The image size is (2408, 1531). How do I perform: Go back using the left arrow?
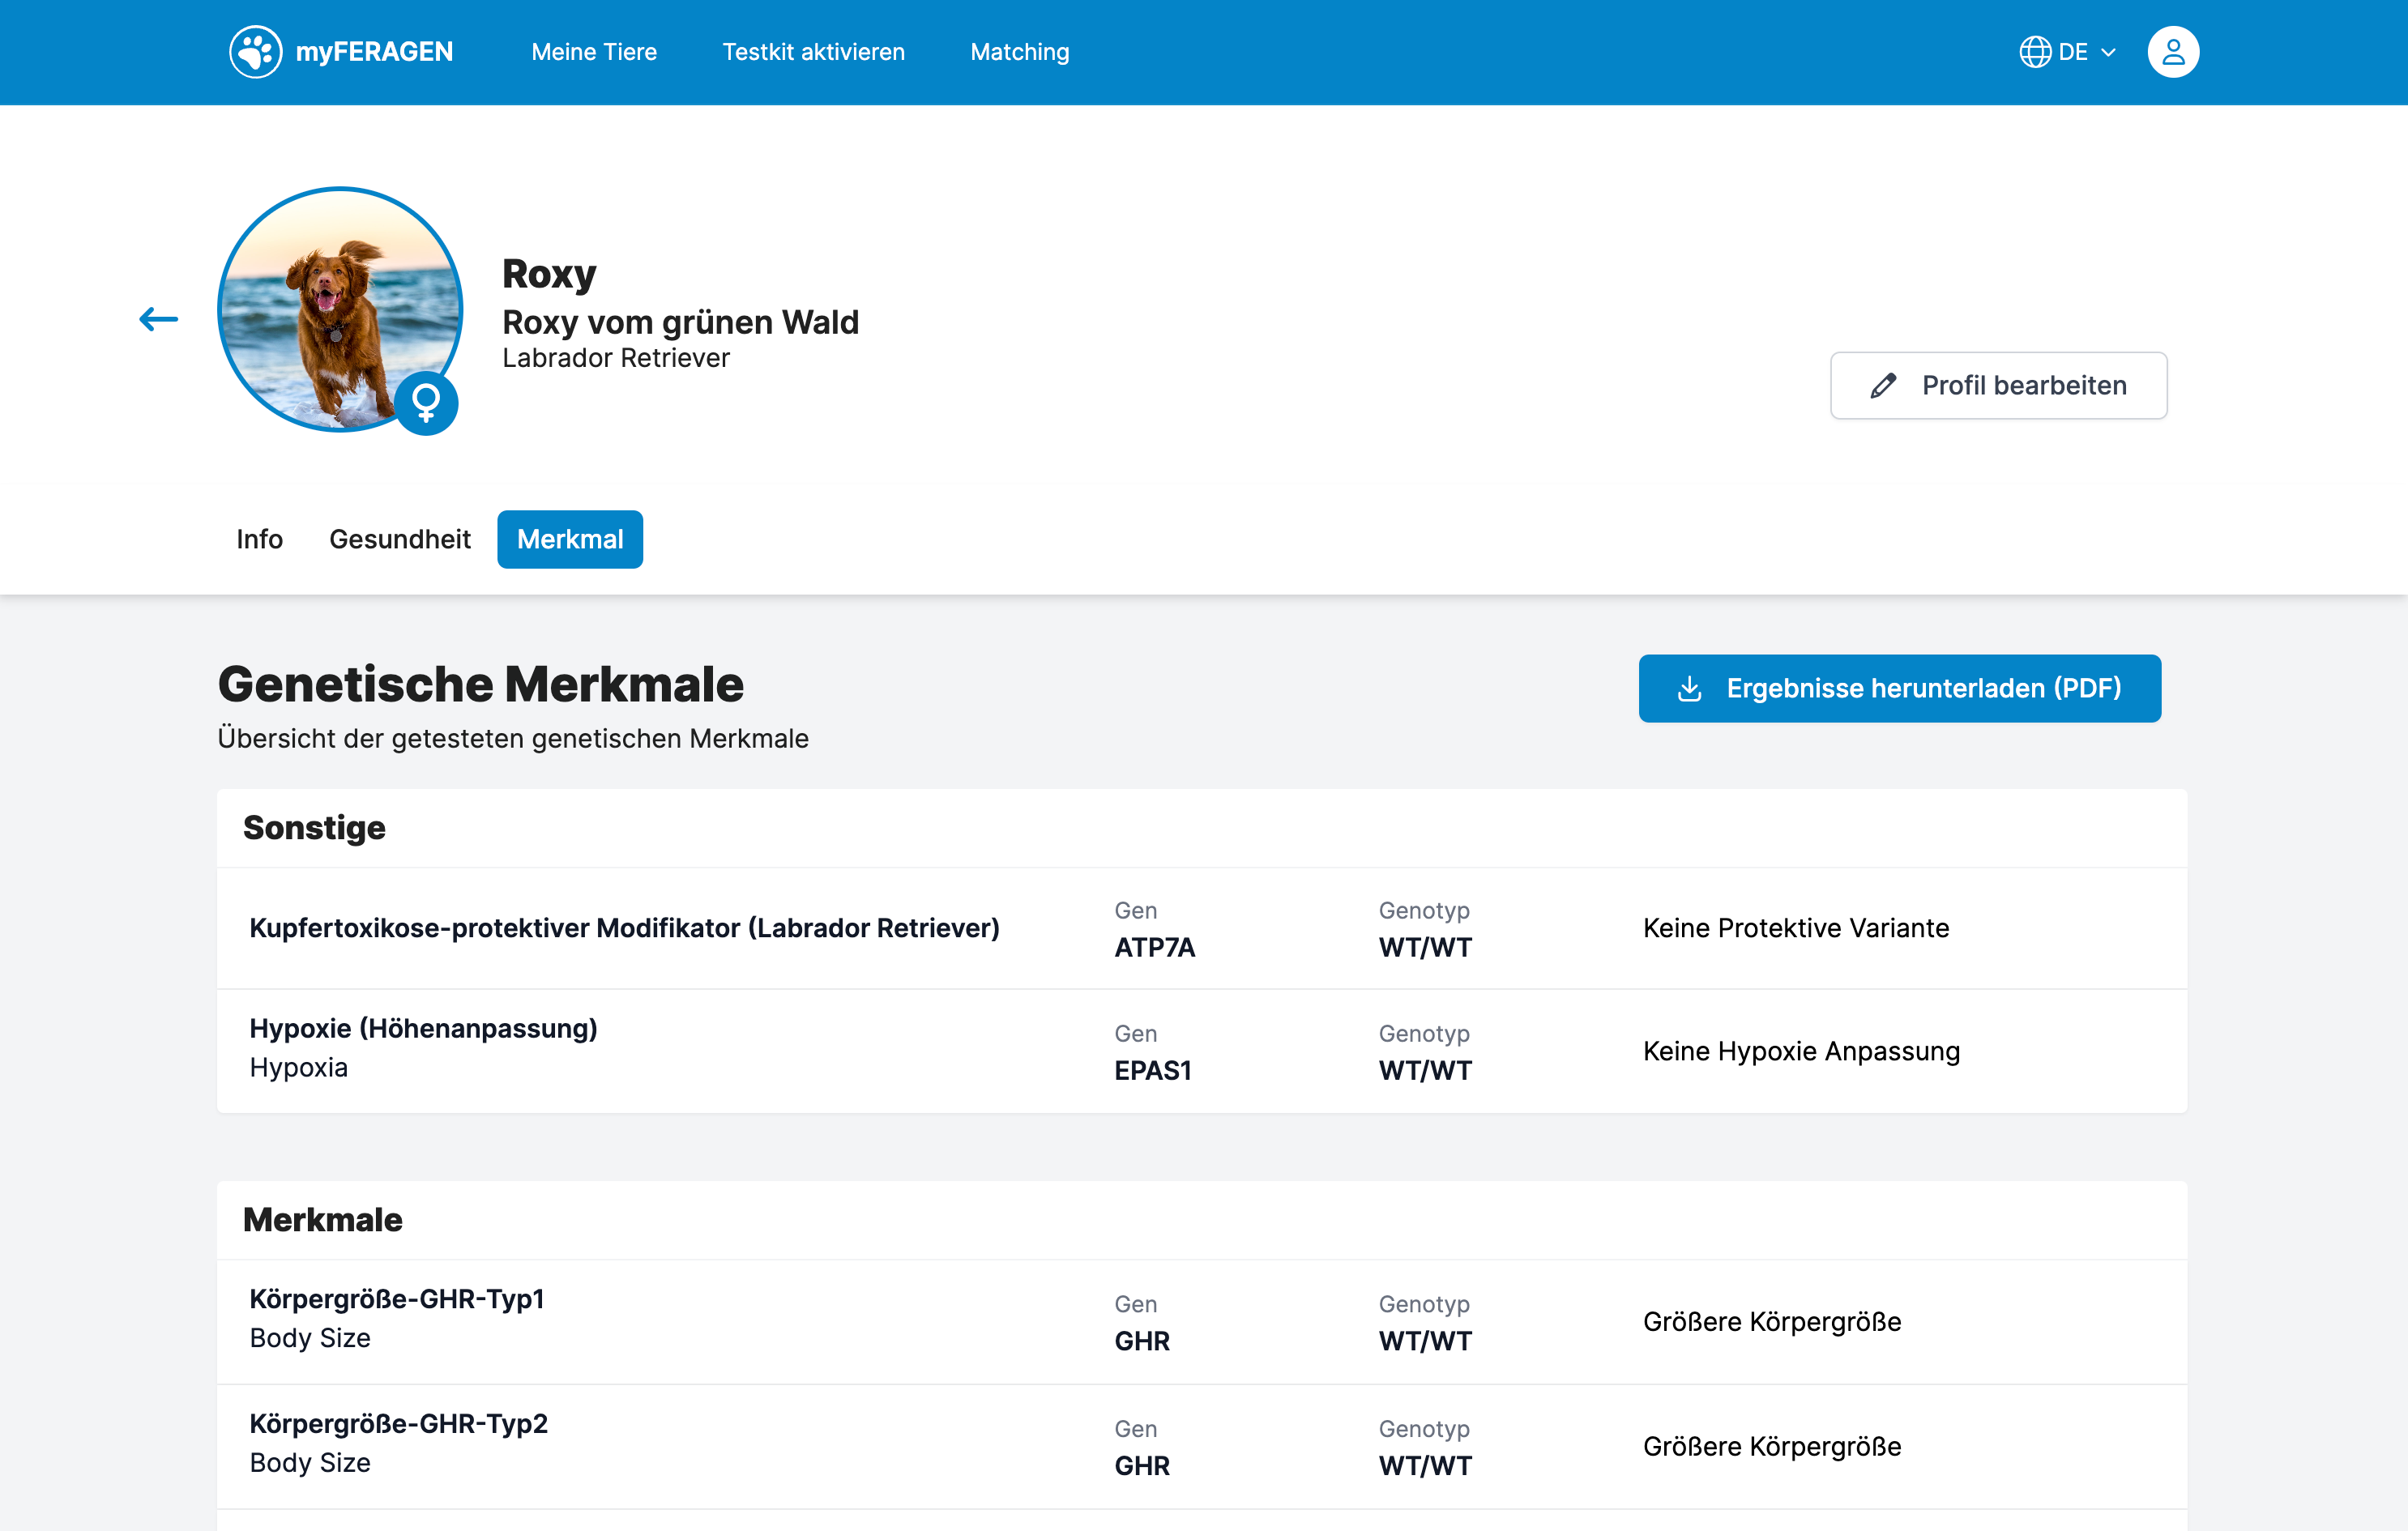tap(158, 319)
